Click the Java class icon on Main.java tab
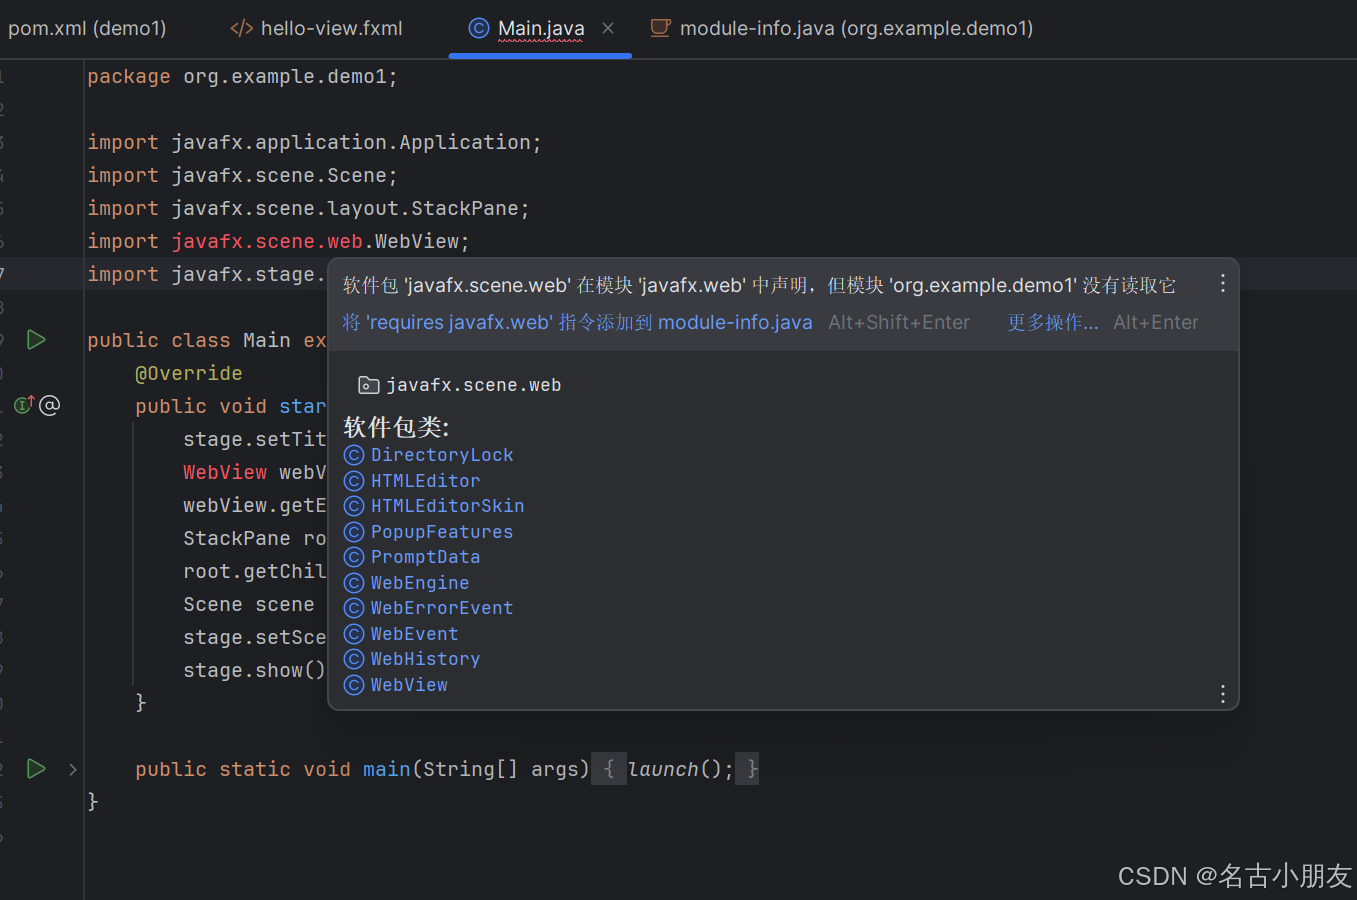The image size is (1357, 900). (479, 28)
